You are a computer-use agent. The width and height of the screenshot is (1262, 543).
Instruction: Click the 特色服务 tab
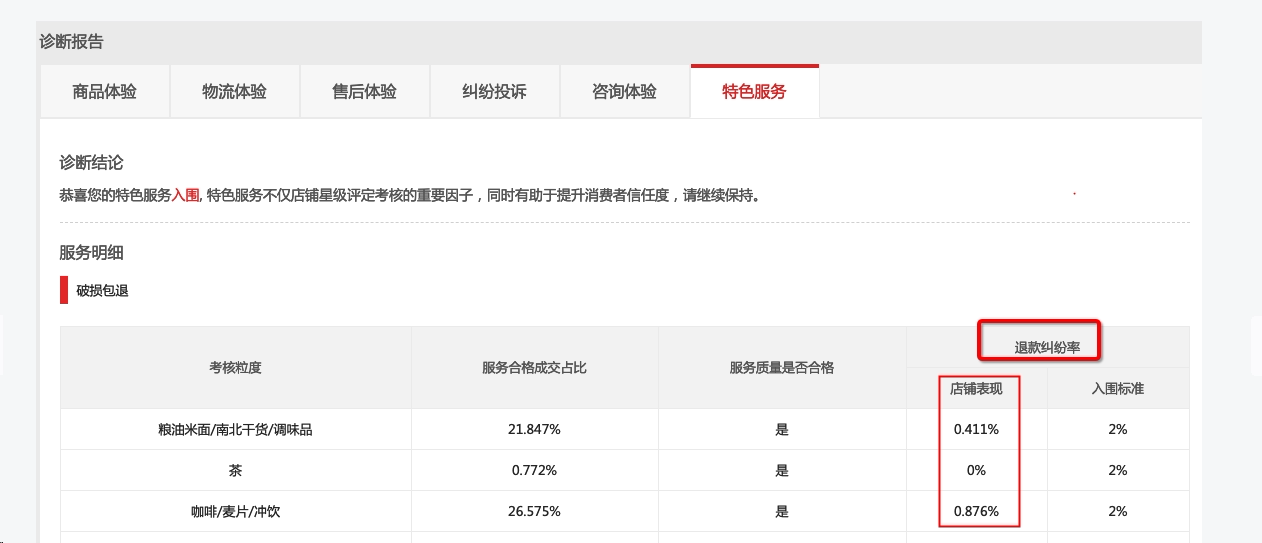point(754,92)
